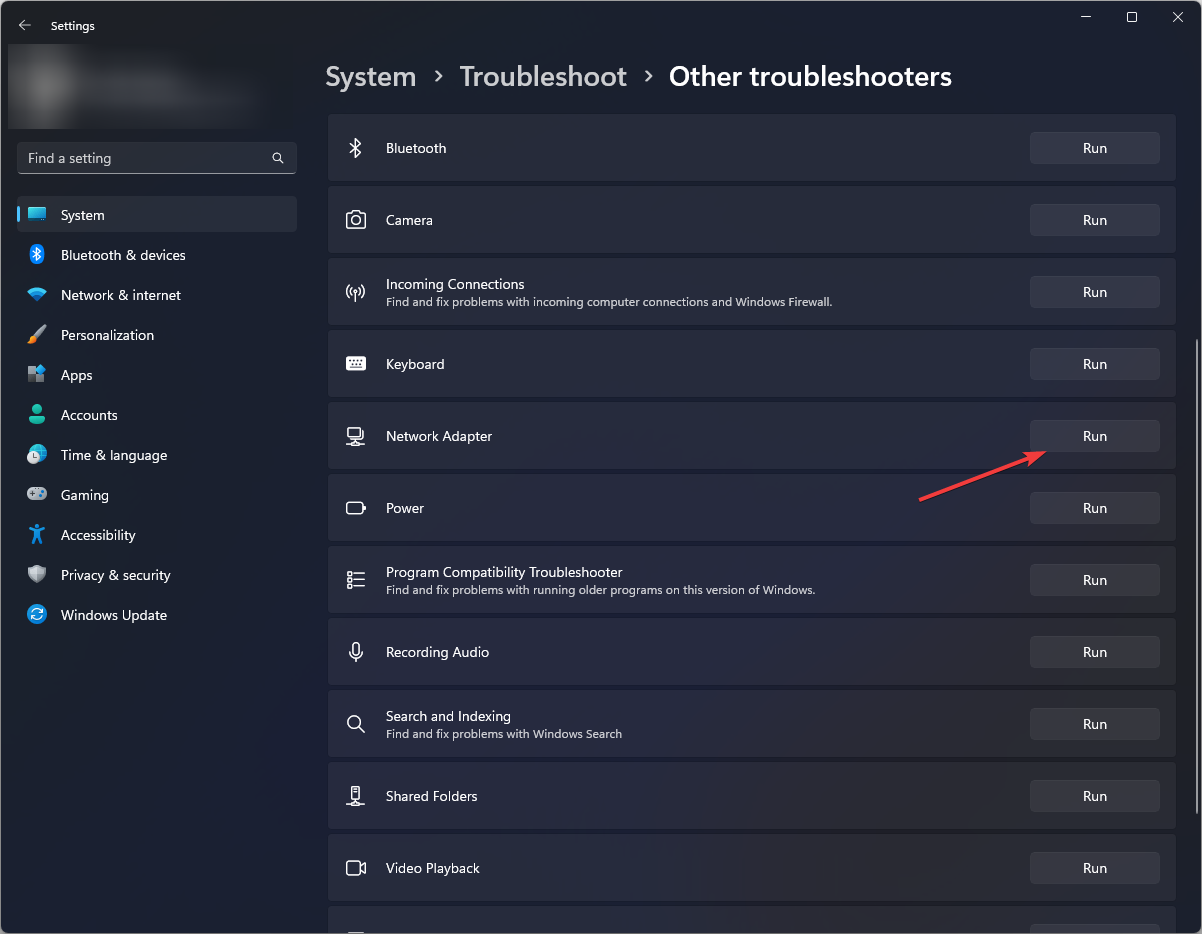Click the Camera troubleshooter icon
Image resolution: width=1202 pixels, height=934 pixels.
click(x=355, y=220)
